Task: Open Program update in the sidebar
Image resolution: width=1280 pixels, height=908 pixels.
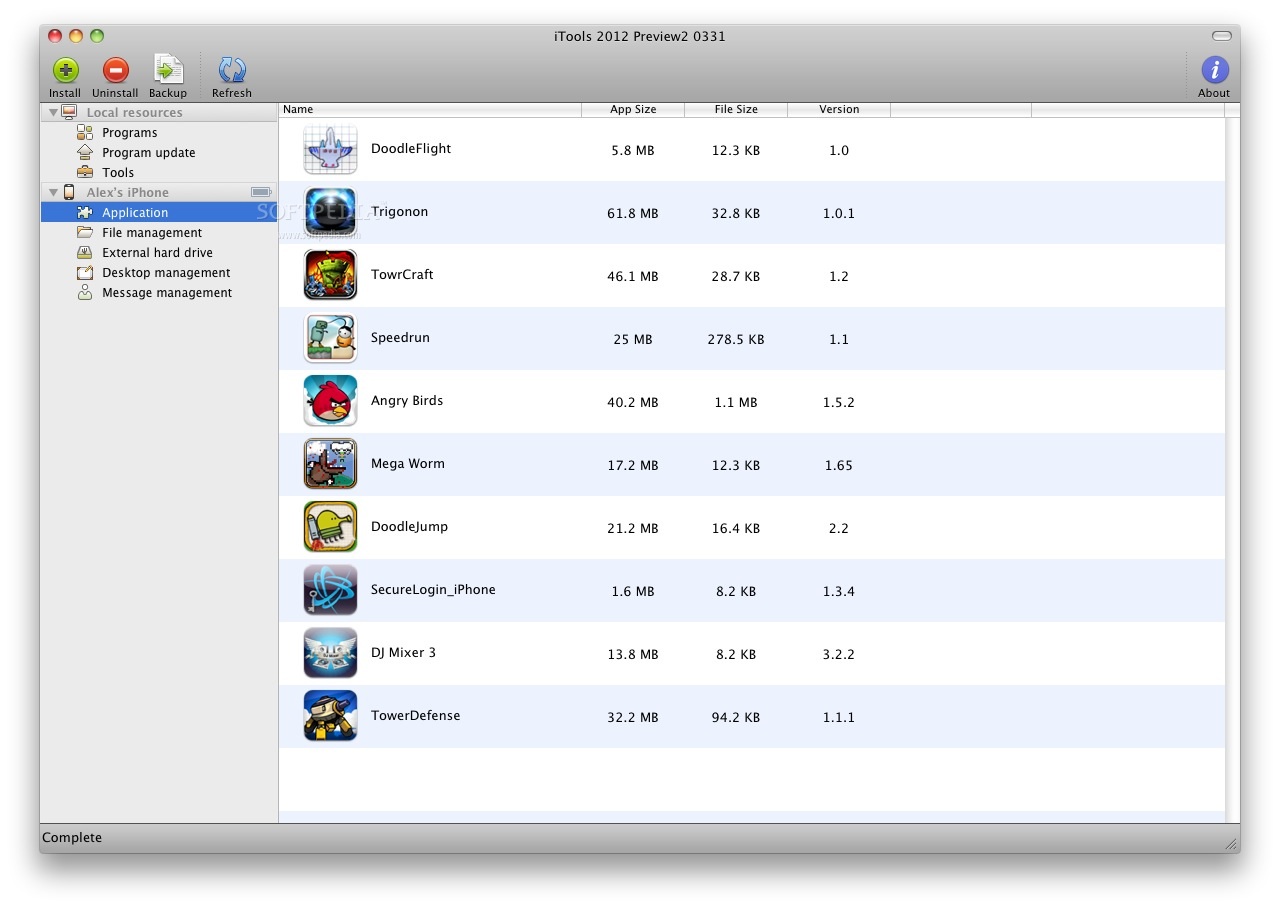Action: pos(148,152)
